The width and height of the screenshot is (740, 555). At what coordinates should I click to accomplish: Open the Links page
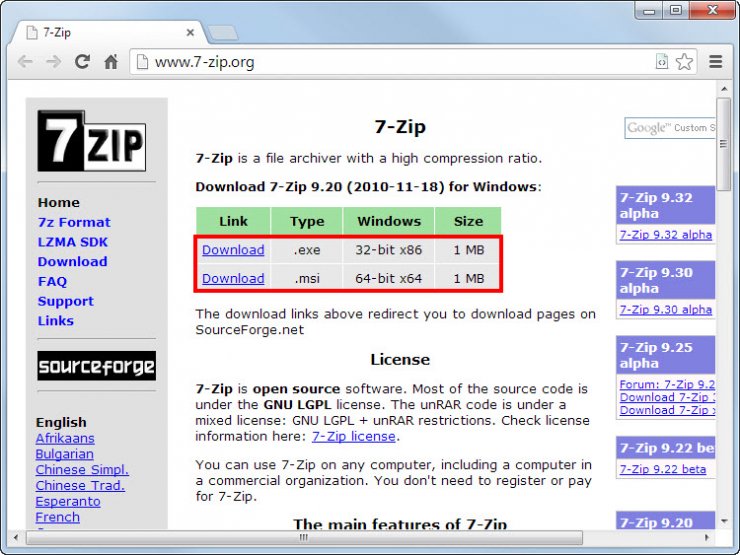click(56, 321)
